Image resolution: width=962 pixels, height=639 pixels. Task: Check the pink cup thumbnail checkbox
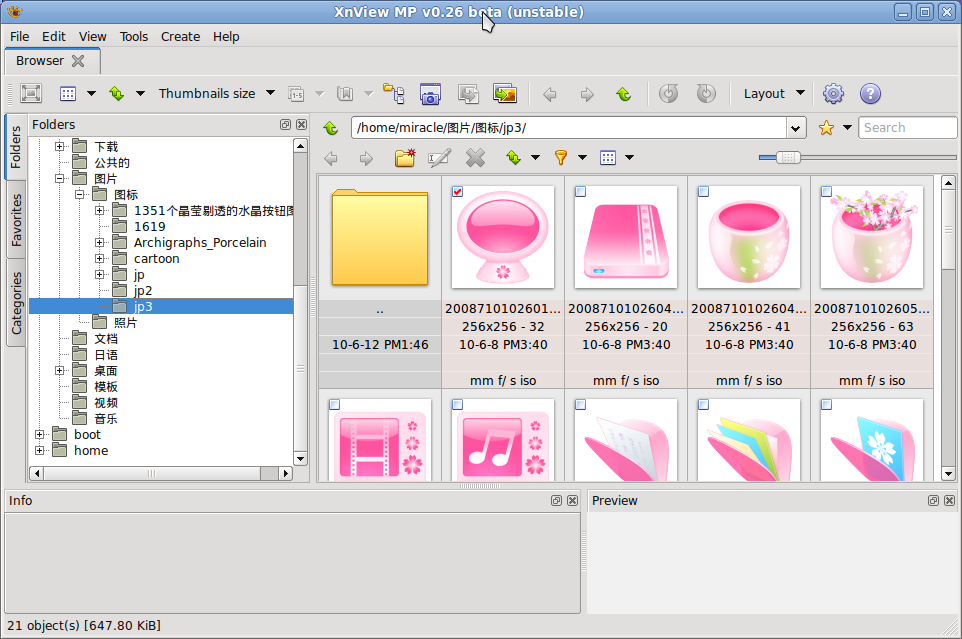pos(704,192)
